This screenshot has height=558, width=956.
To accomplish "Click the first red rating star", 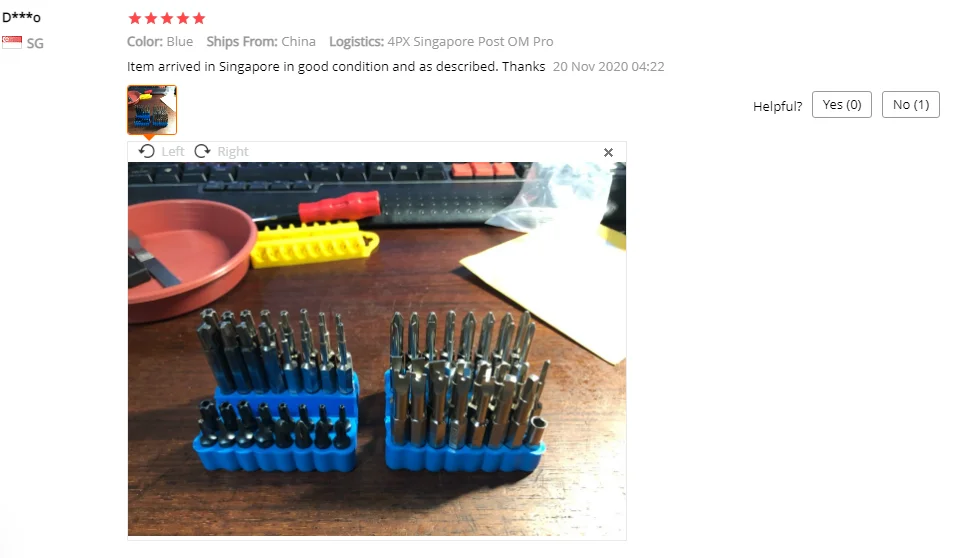I will 135,18.
